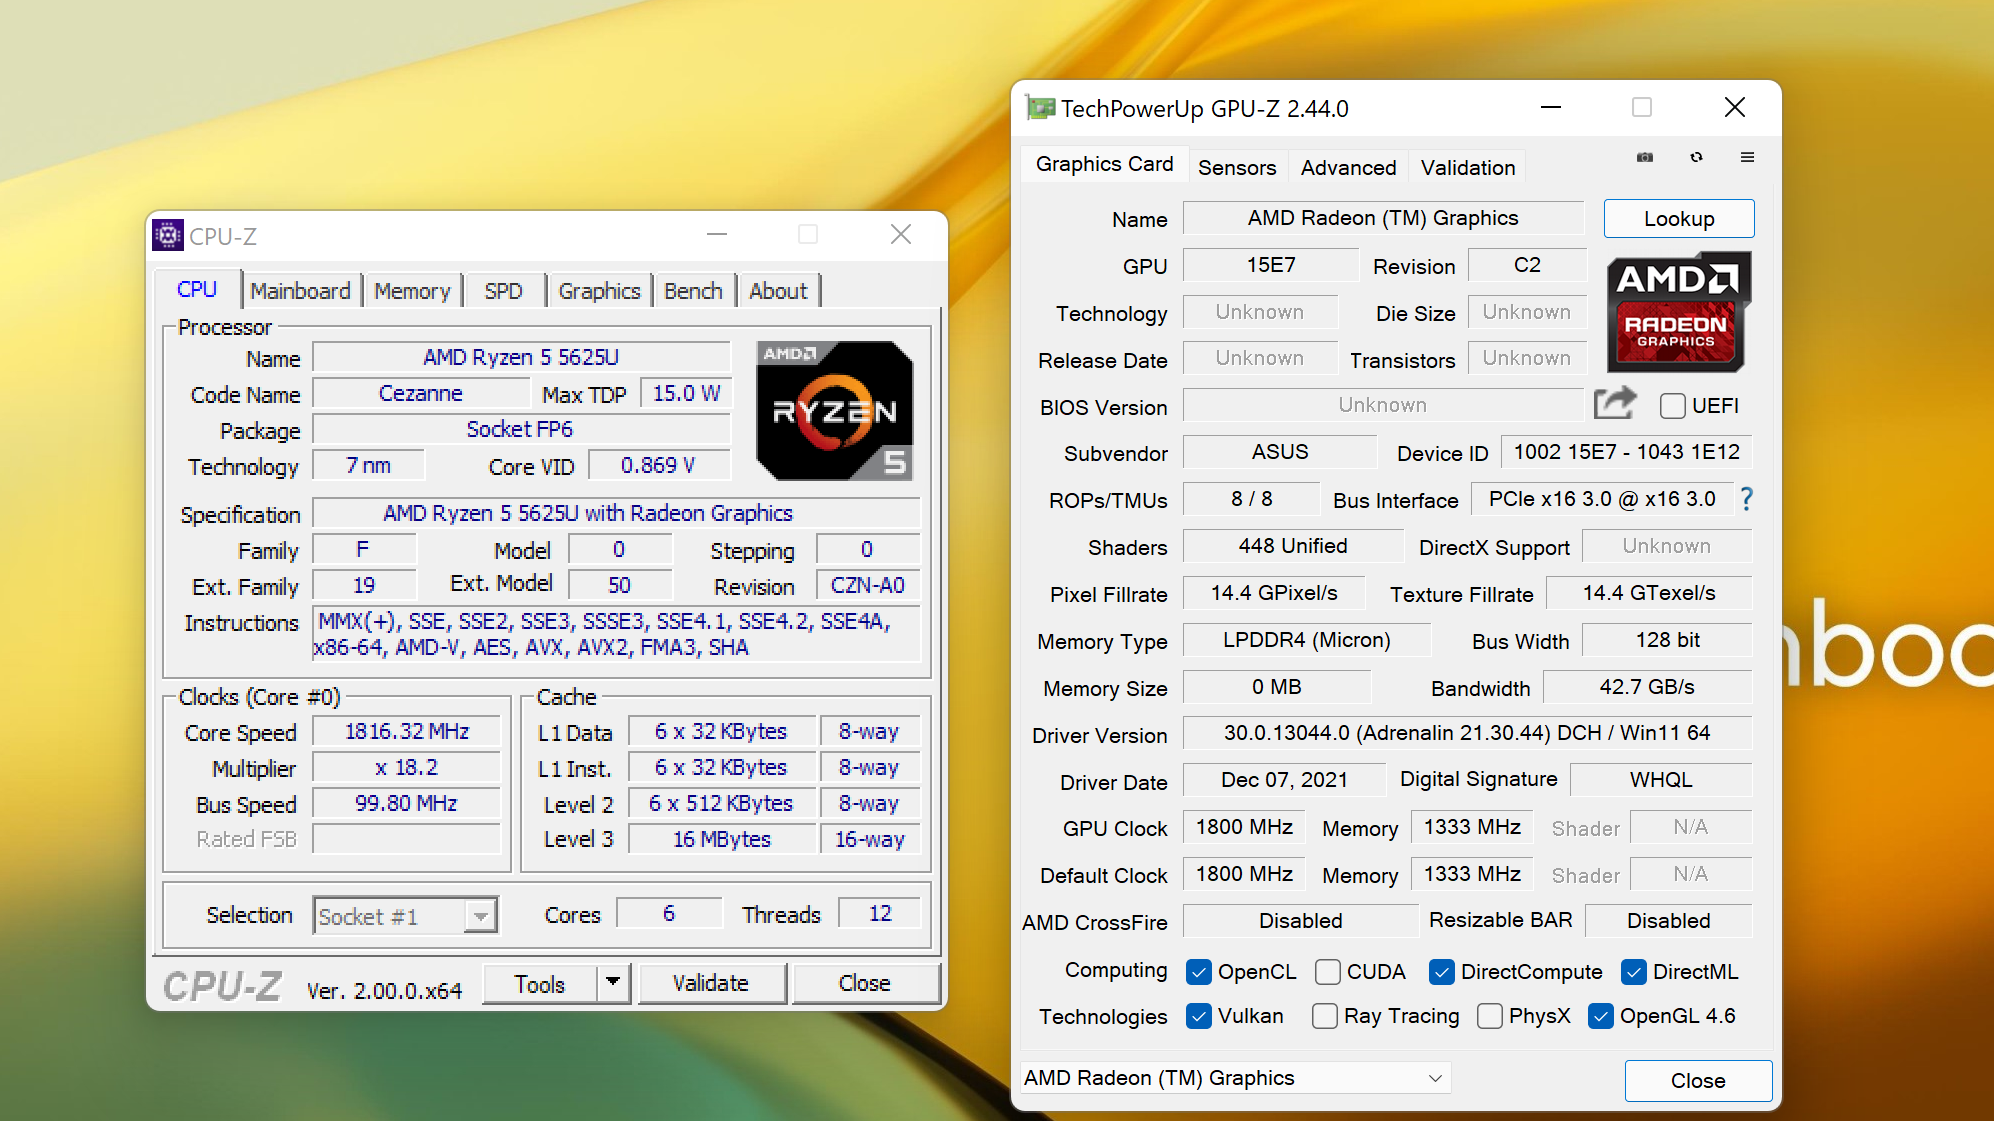Click the 448 Unified shaders value
The width and height of the screenshot is (1994, 1121).
(x=1293, y=545)
